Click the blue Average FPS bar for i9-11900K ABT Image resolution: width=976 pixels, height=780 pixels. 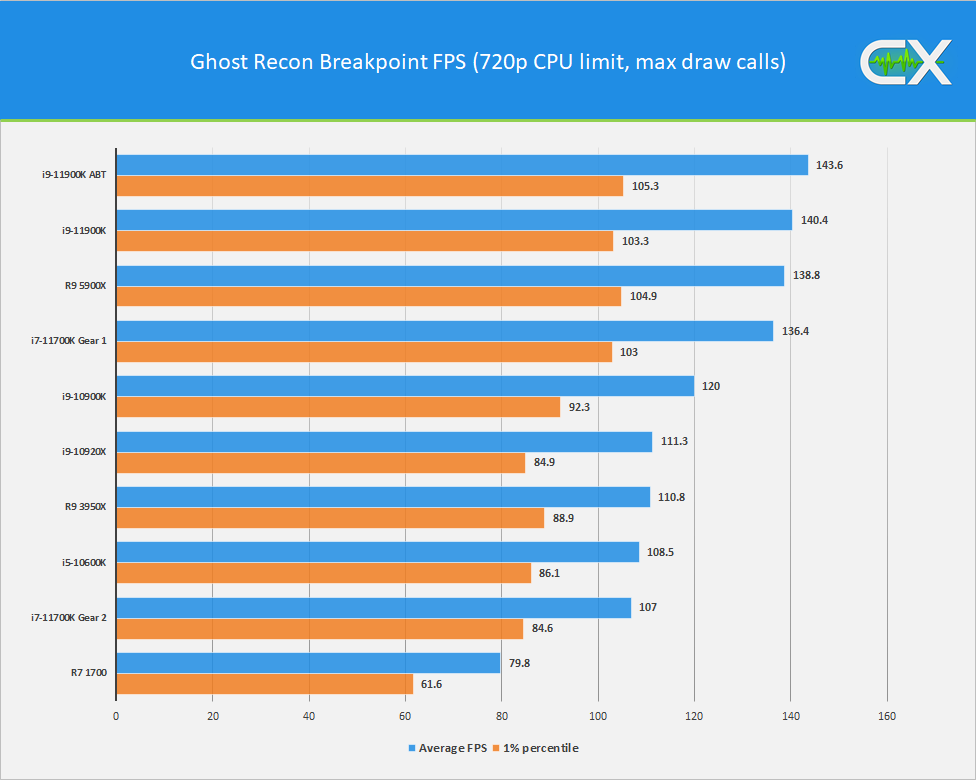[462, 165]
